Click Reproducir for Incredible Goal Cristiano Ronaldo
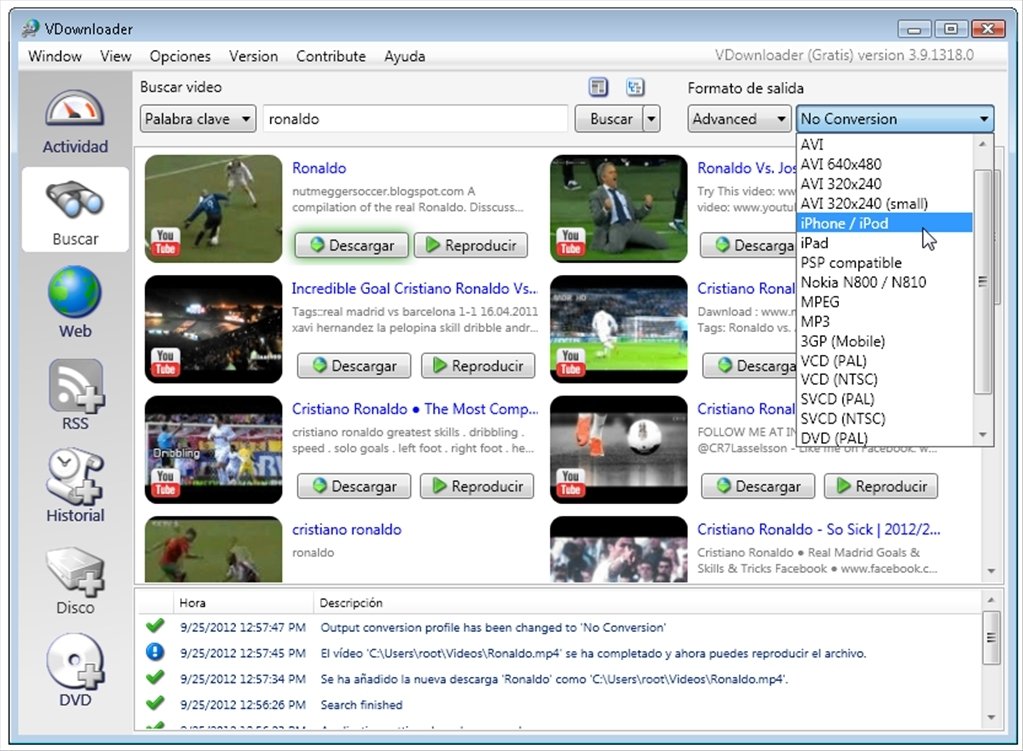1023x751 pixels. (478, 365)
